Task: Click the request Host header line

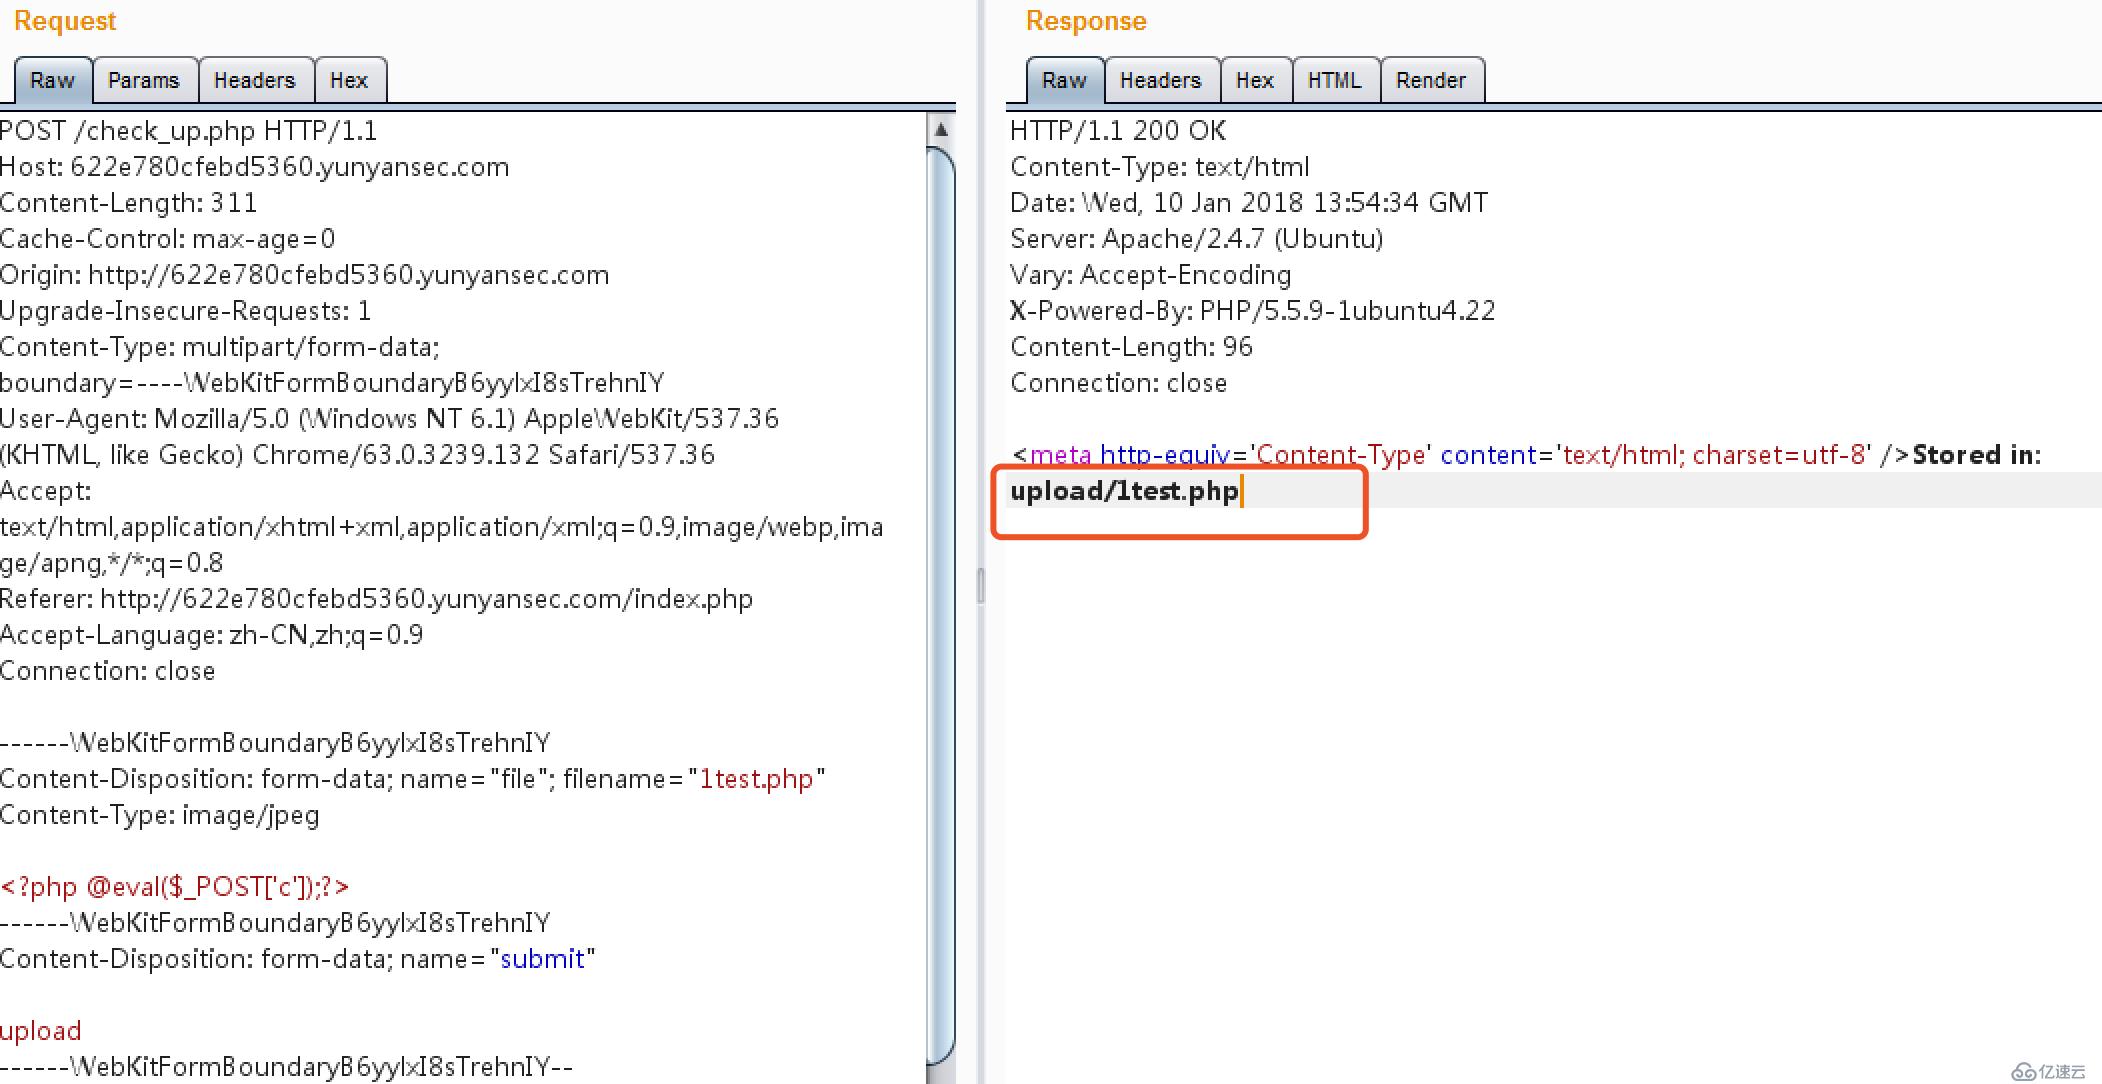Action: (x=255, y=167)
